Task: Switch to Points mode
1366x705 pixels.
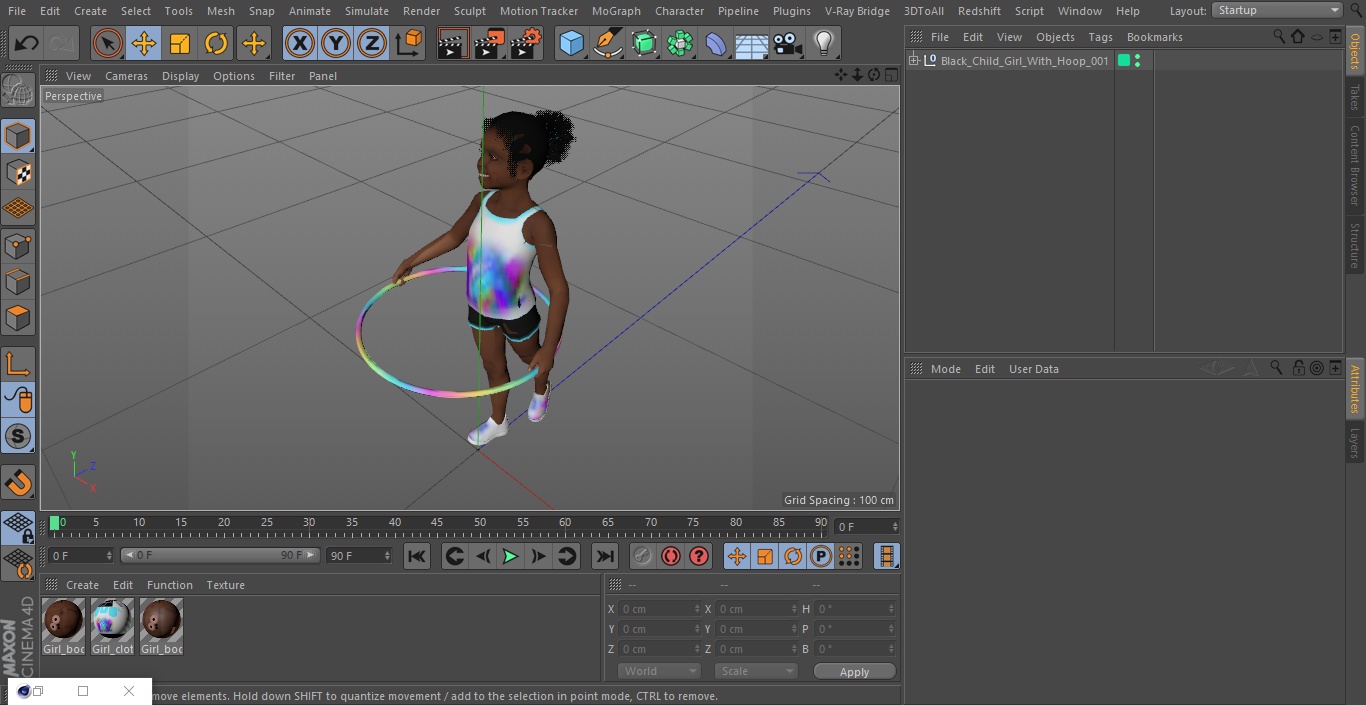Action: coord(18,246)
